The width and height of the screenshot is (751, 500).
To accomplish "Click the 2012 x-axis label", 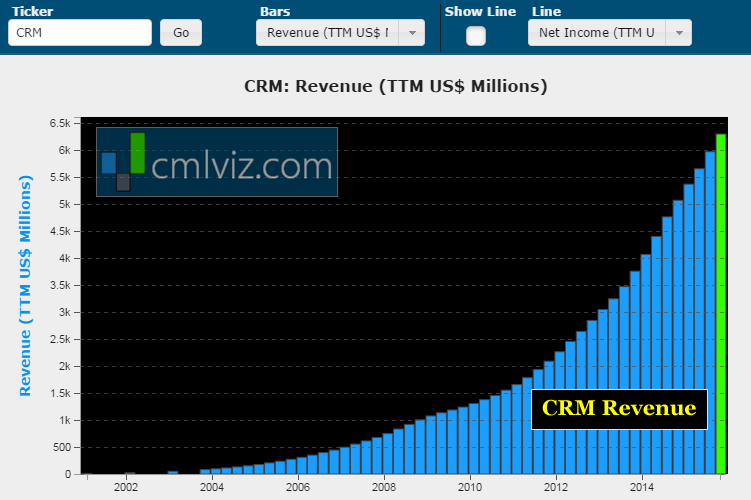I will click(556, 487).
